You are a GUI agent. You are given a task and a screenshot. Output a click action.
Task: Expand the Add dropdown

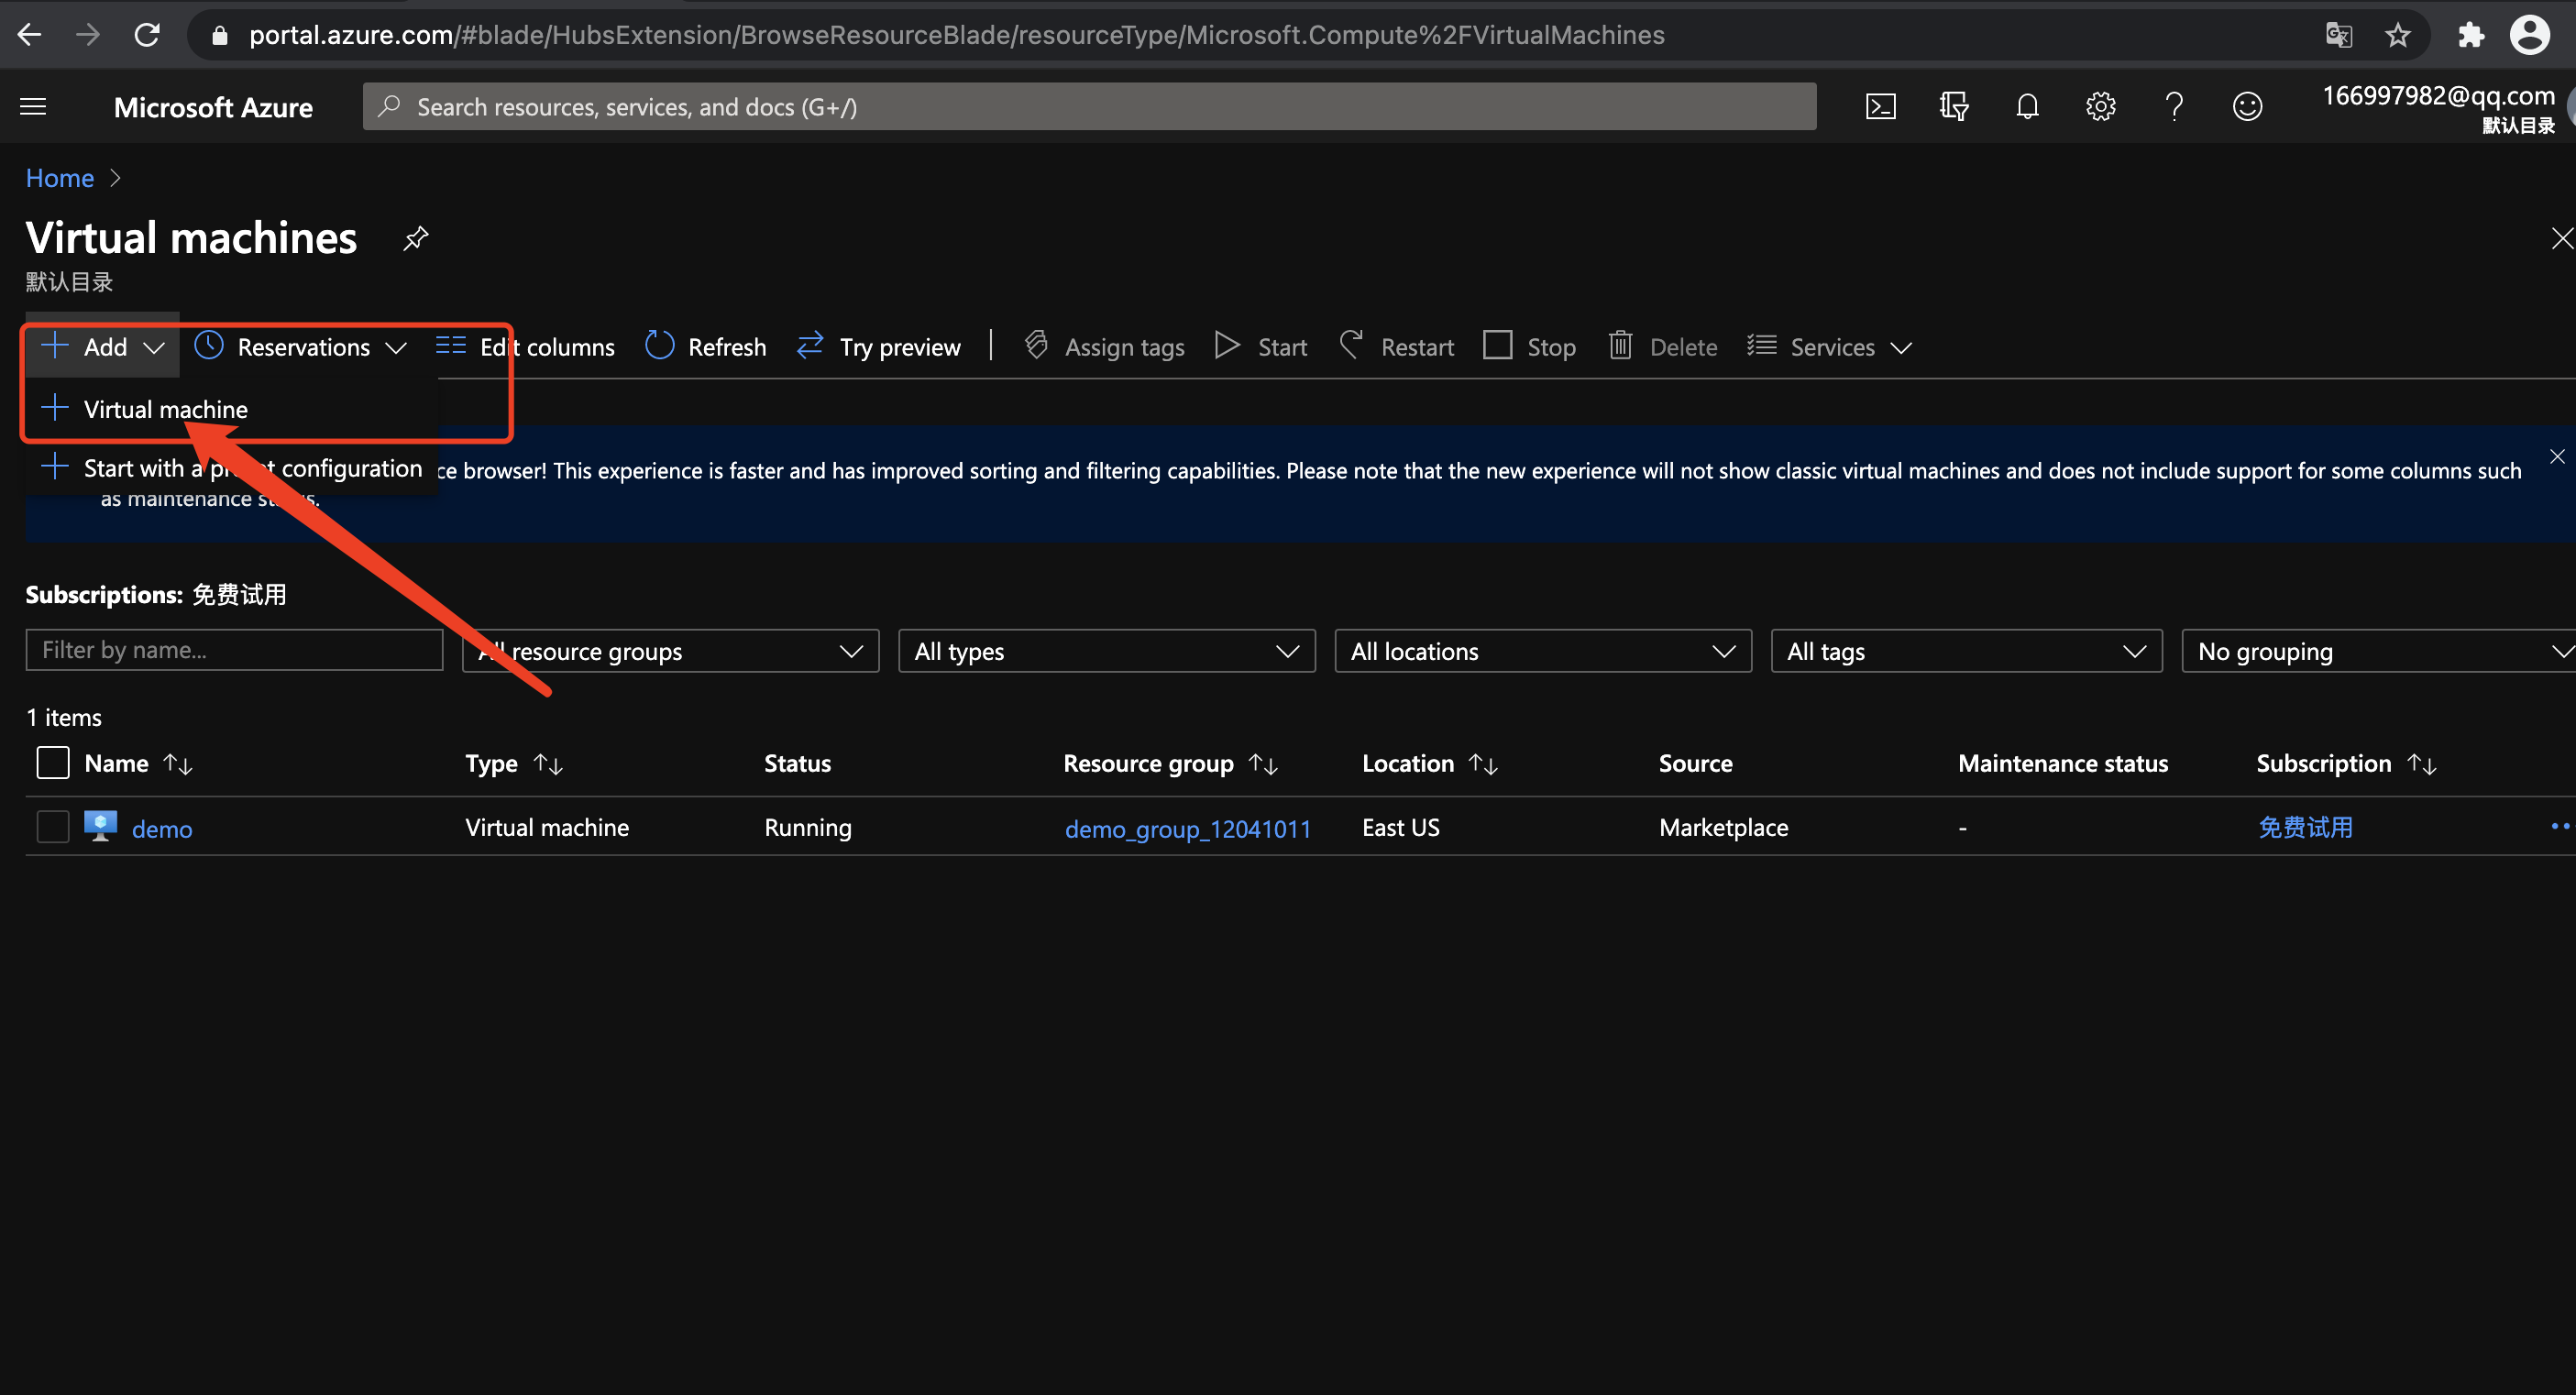pyautogui.click(x=103, y=347)
